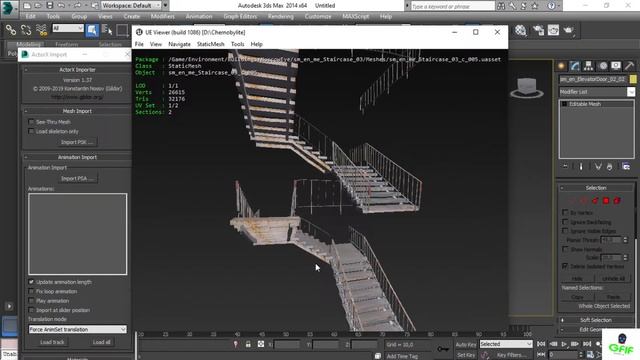The height and width of the screenshot is (360, 640).
Task: Select the Unlink Selection tool
Action: coord(26,30)
